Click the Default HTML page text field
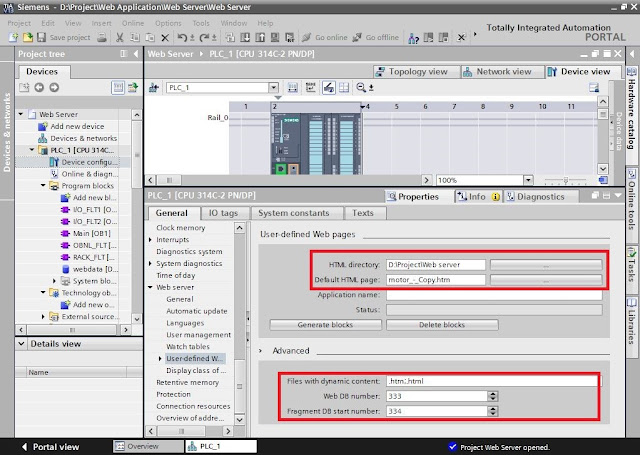 pos(436,280)
